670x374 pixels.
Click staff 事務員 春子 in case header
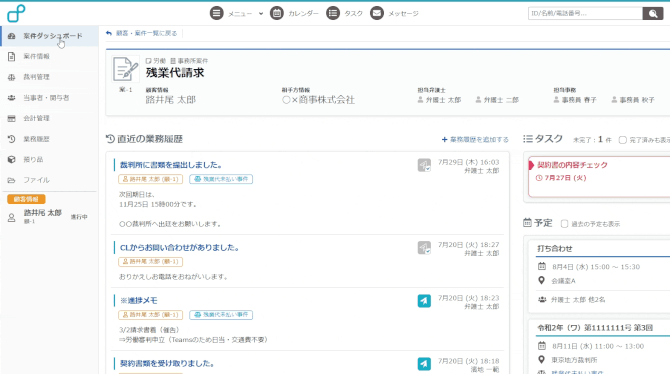click(575, 100)
